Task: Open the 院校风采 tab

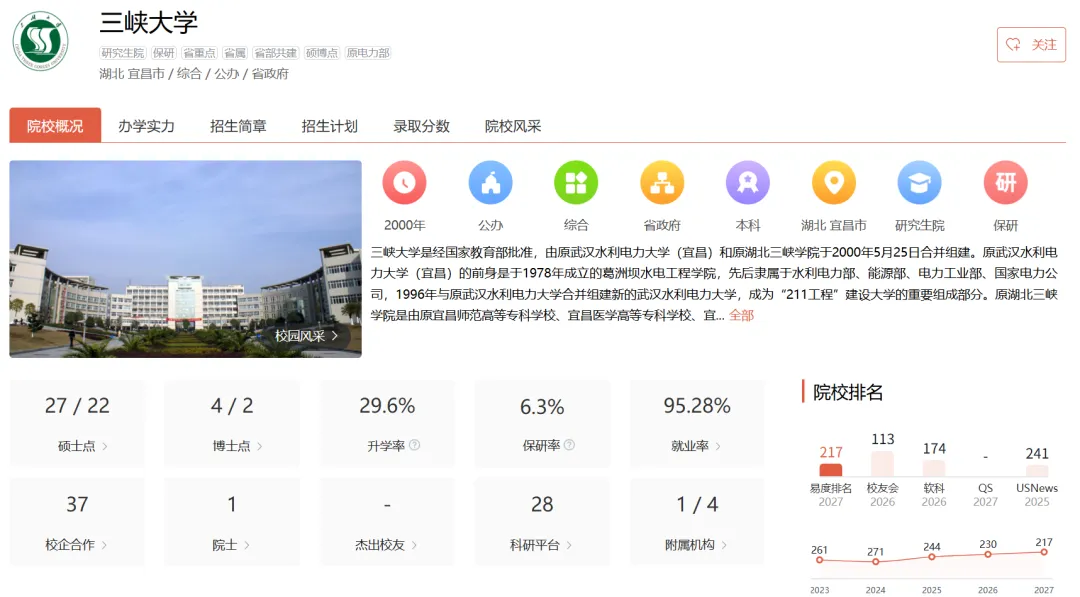Action: (x=512, y=126)
